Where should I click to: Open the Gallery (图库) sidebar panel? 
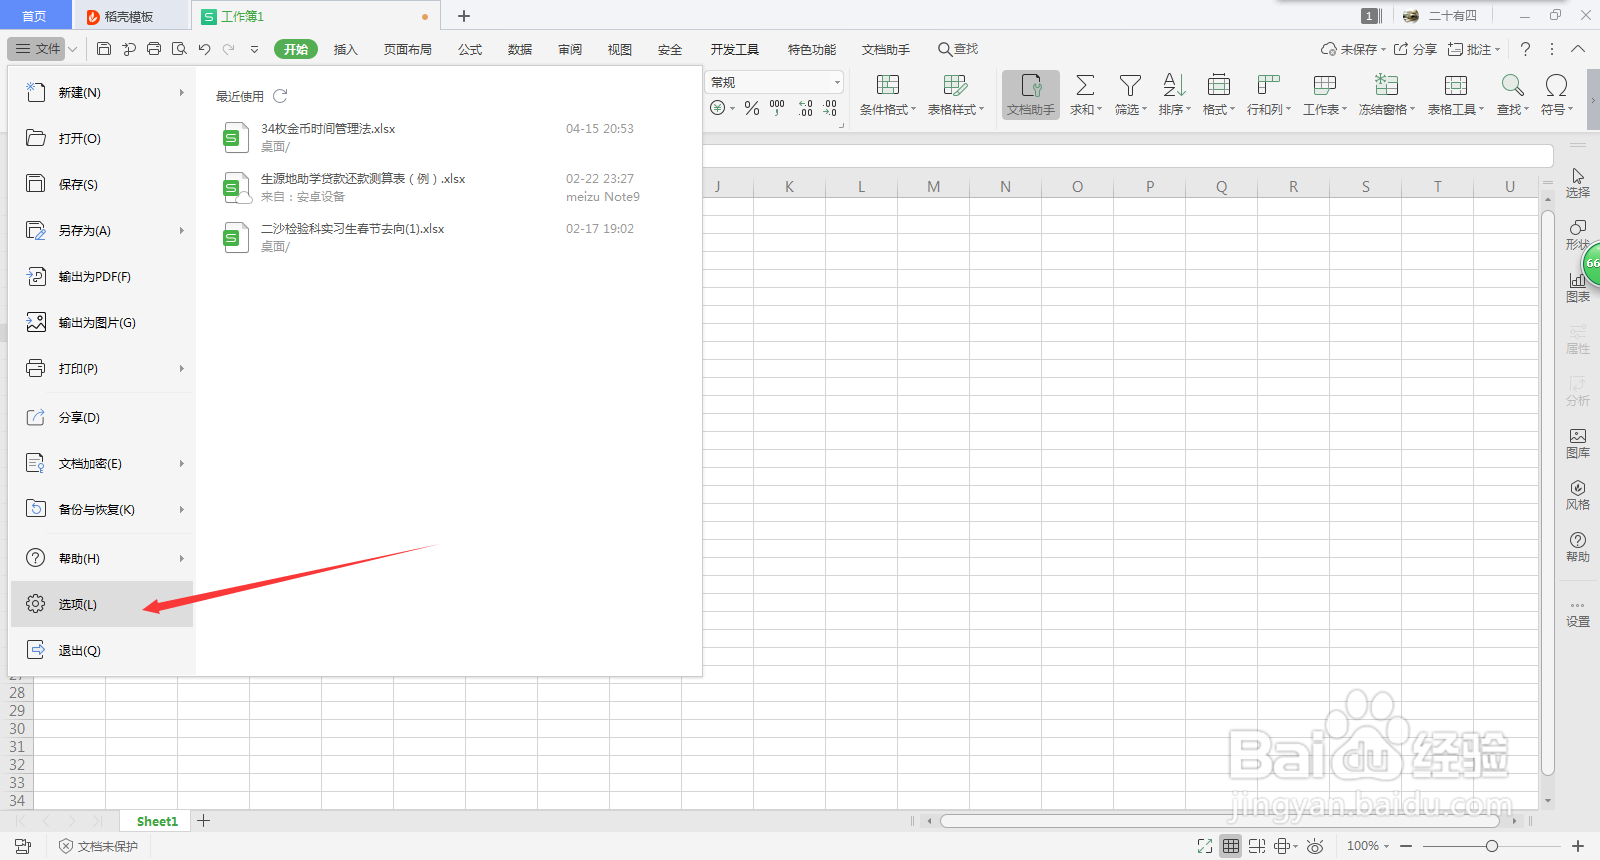click(x=1578, y=443)
